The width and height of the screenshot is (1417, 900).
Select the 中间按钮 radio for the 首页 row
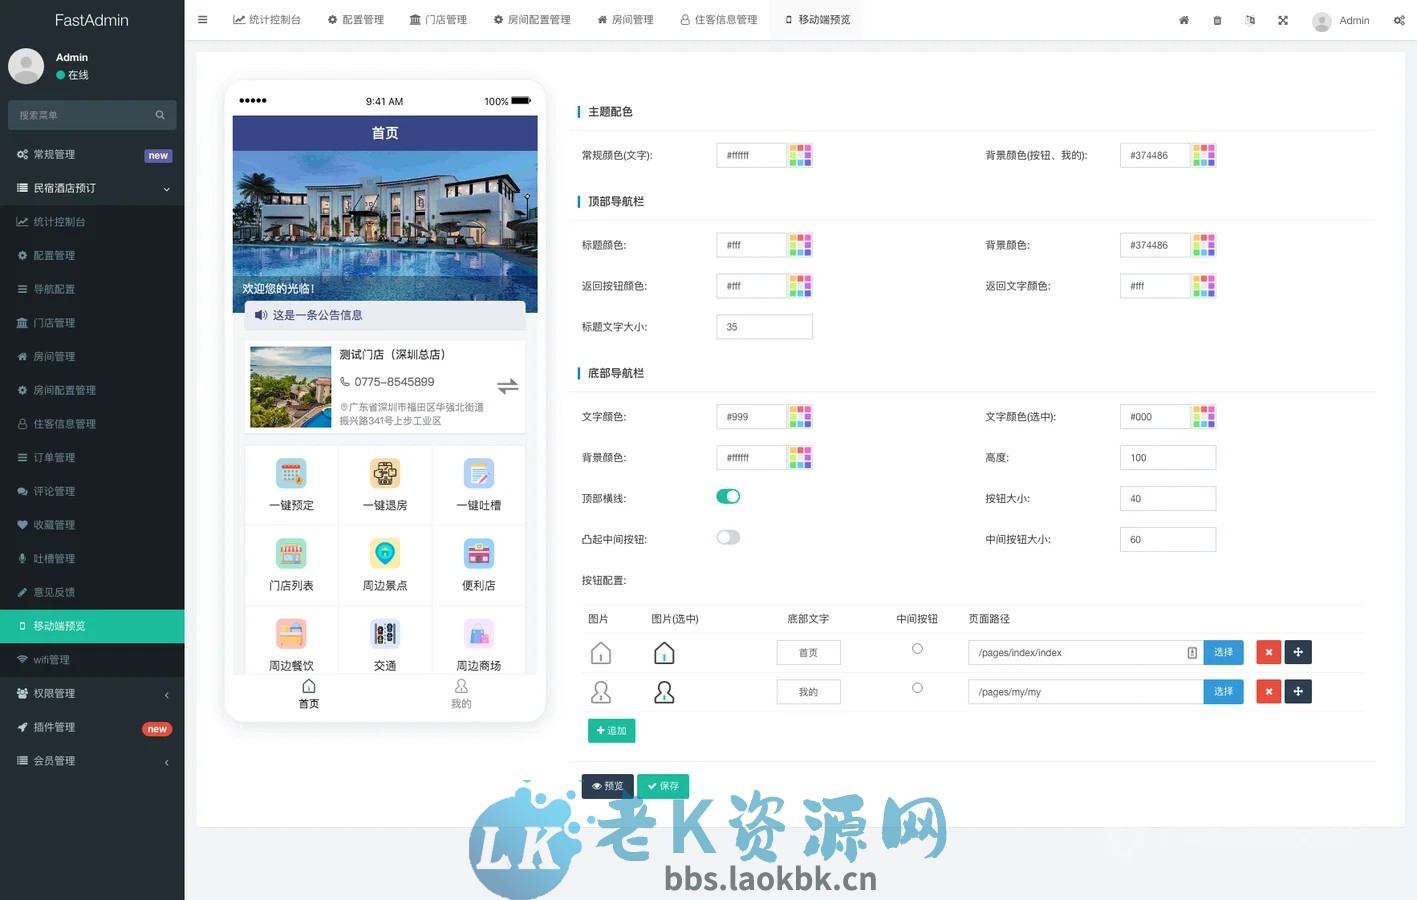(x=917, y=648)
